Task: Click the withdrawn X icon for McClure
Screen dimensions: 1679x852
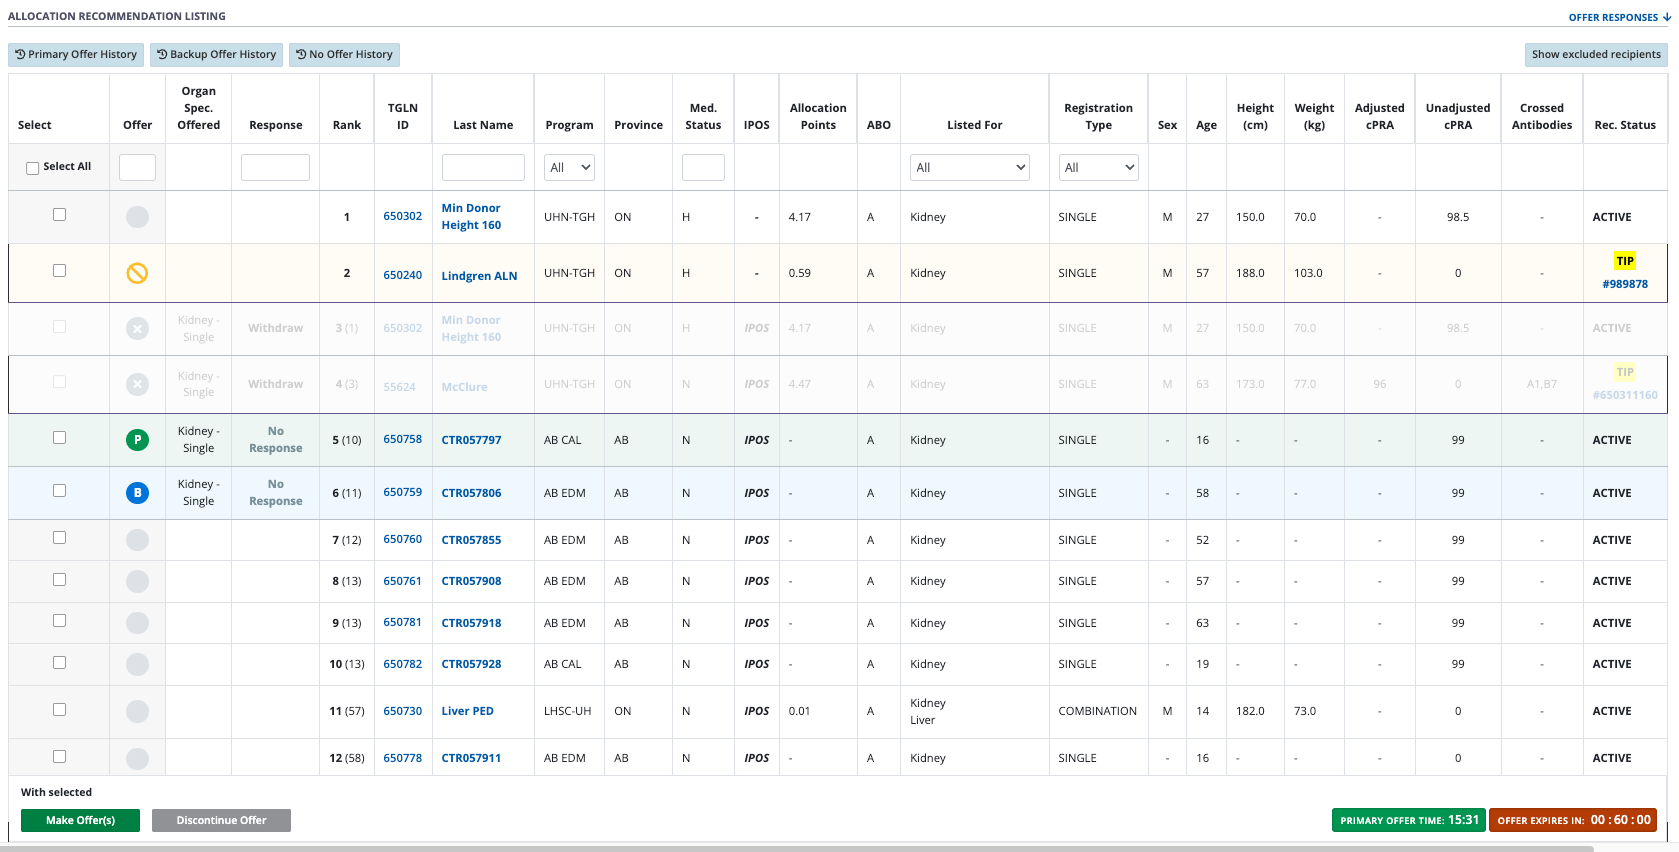Action: tap(137, 384)
